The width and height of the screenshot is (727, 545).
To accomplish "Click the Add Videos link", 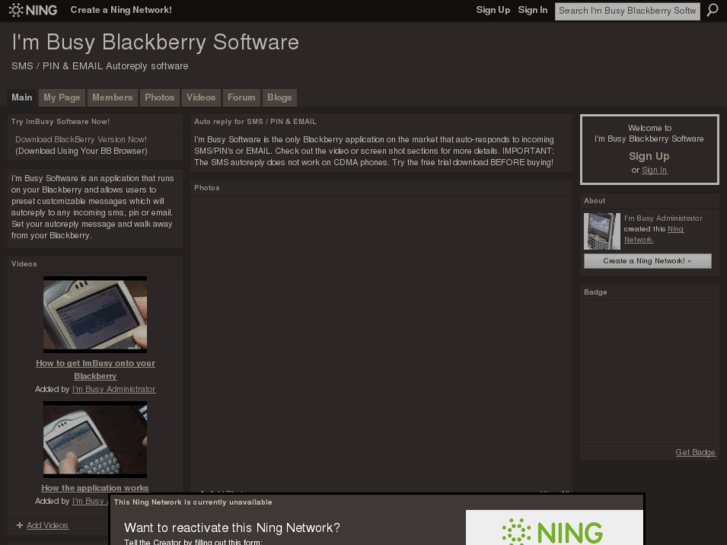I will pyautogui.click(x=47, y=525).
